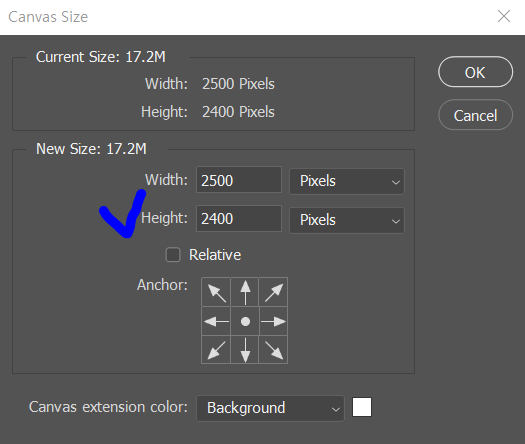Focus the new Height field showing 2400
Viewport: 525px width, 444px height.
point(239,218)
